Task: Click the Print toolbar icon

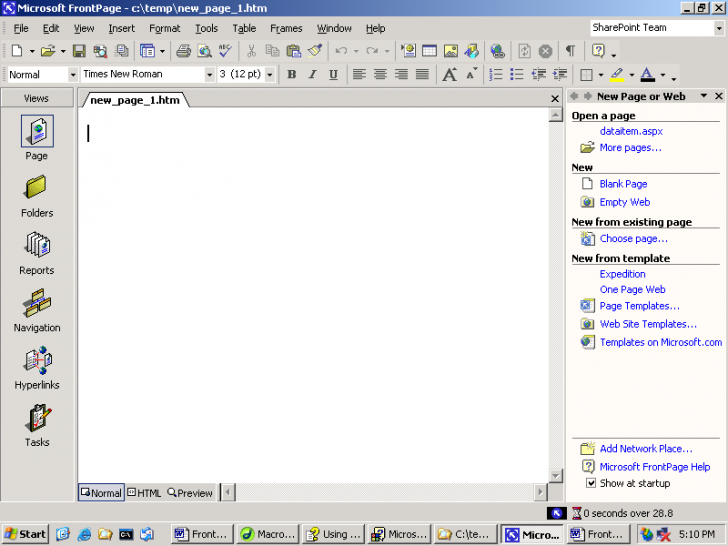Action: coord(183,51)
